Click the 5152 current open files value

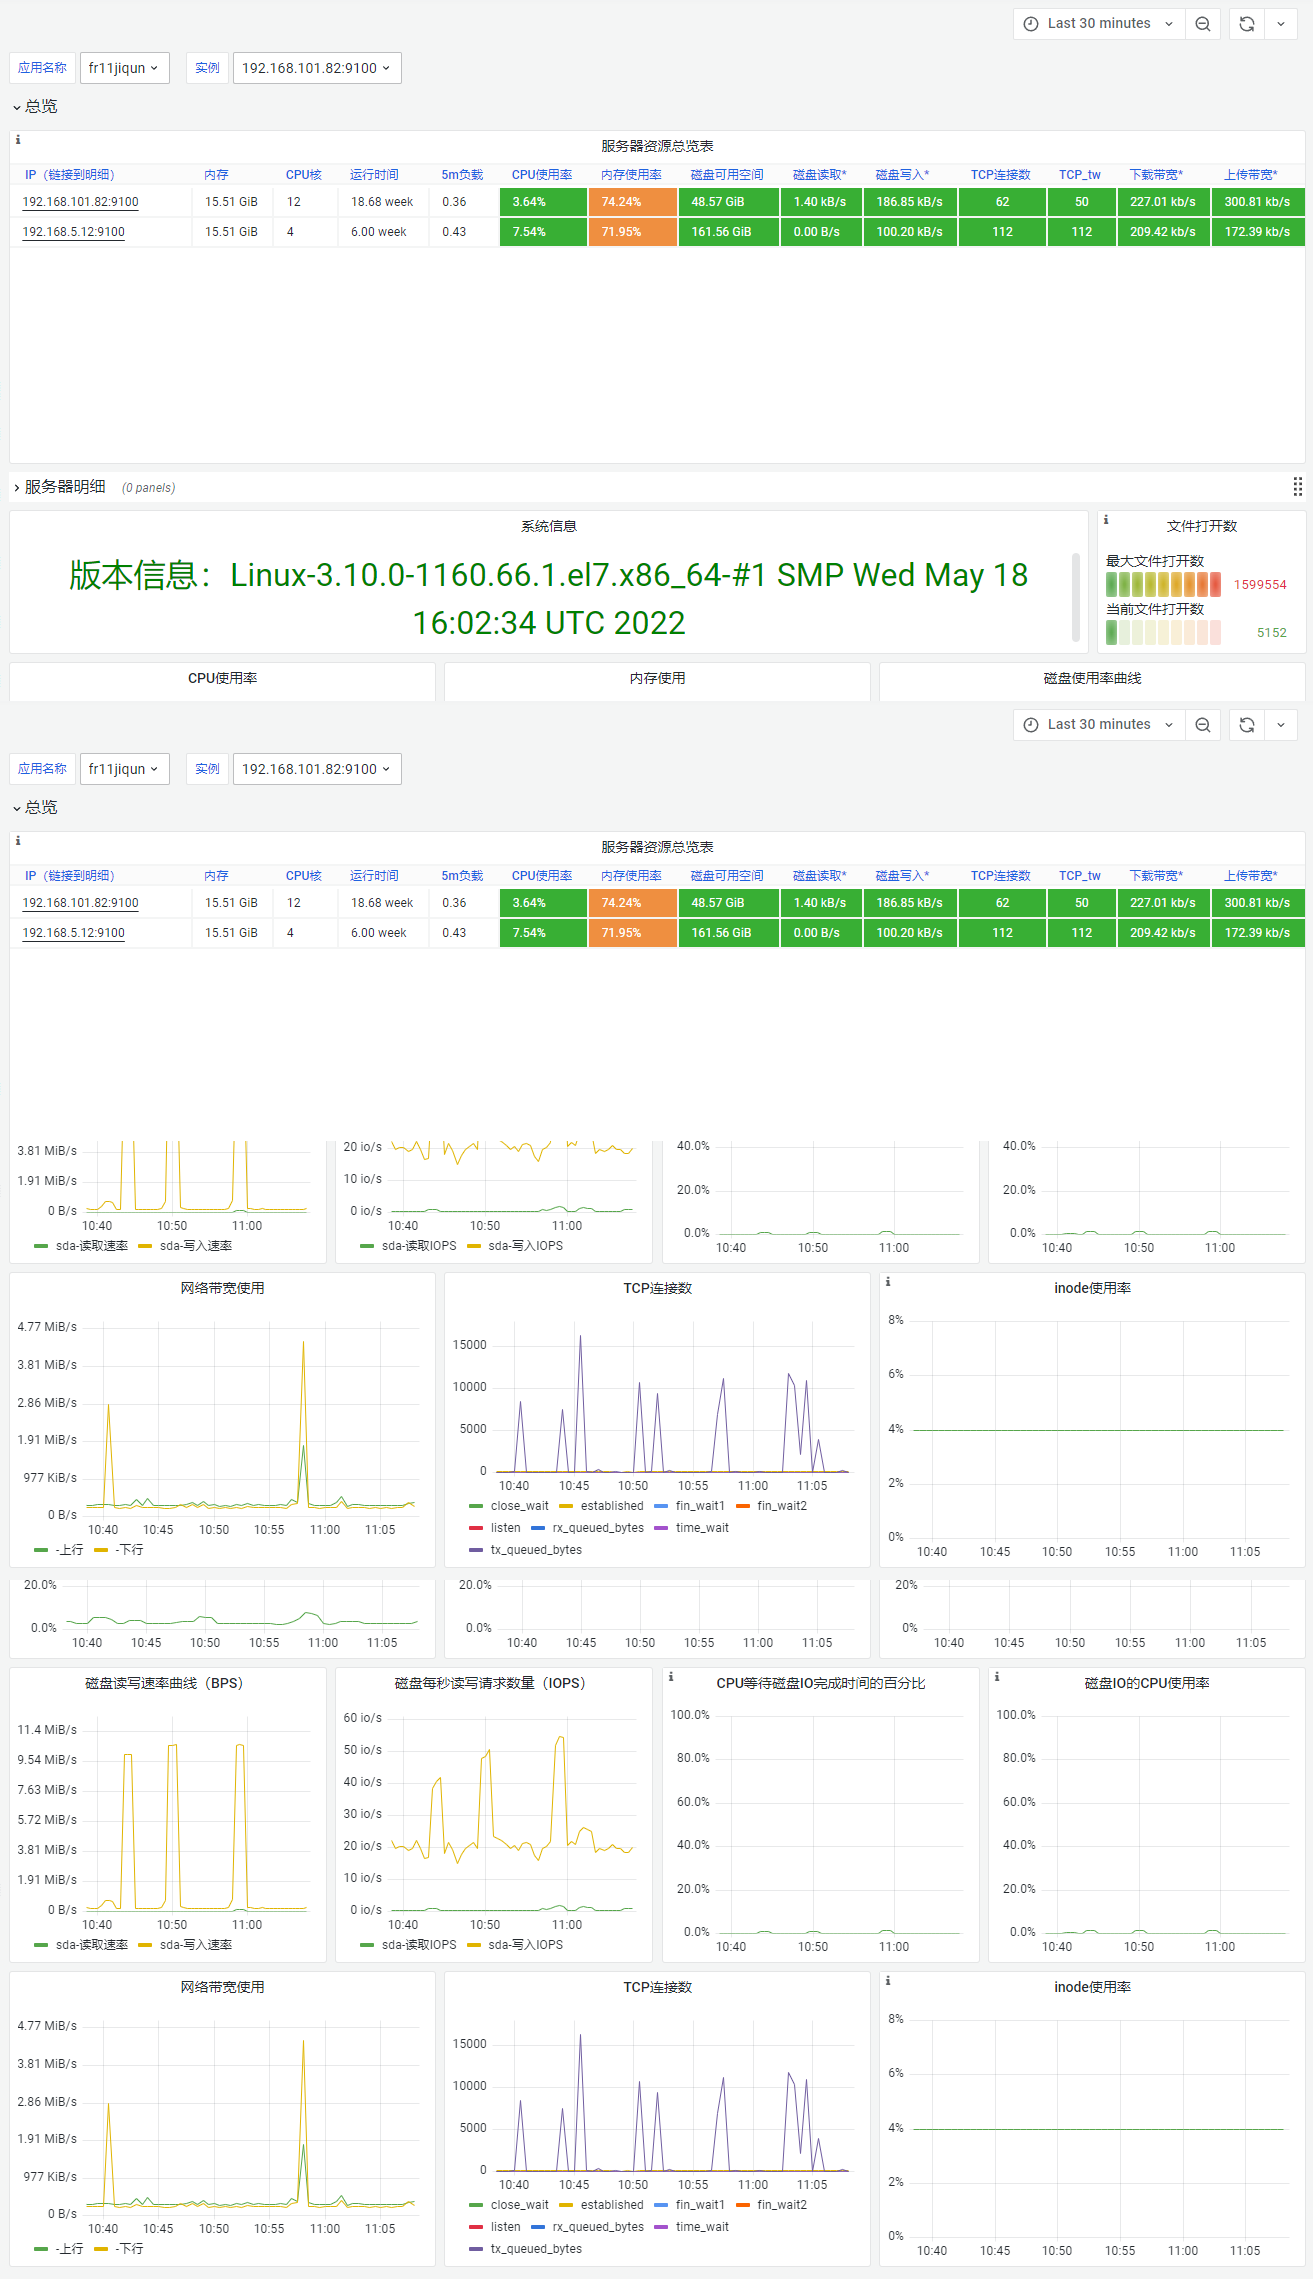pyautogui.click(x=1272, y=633)
